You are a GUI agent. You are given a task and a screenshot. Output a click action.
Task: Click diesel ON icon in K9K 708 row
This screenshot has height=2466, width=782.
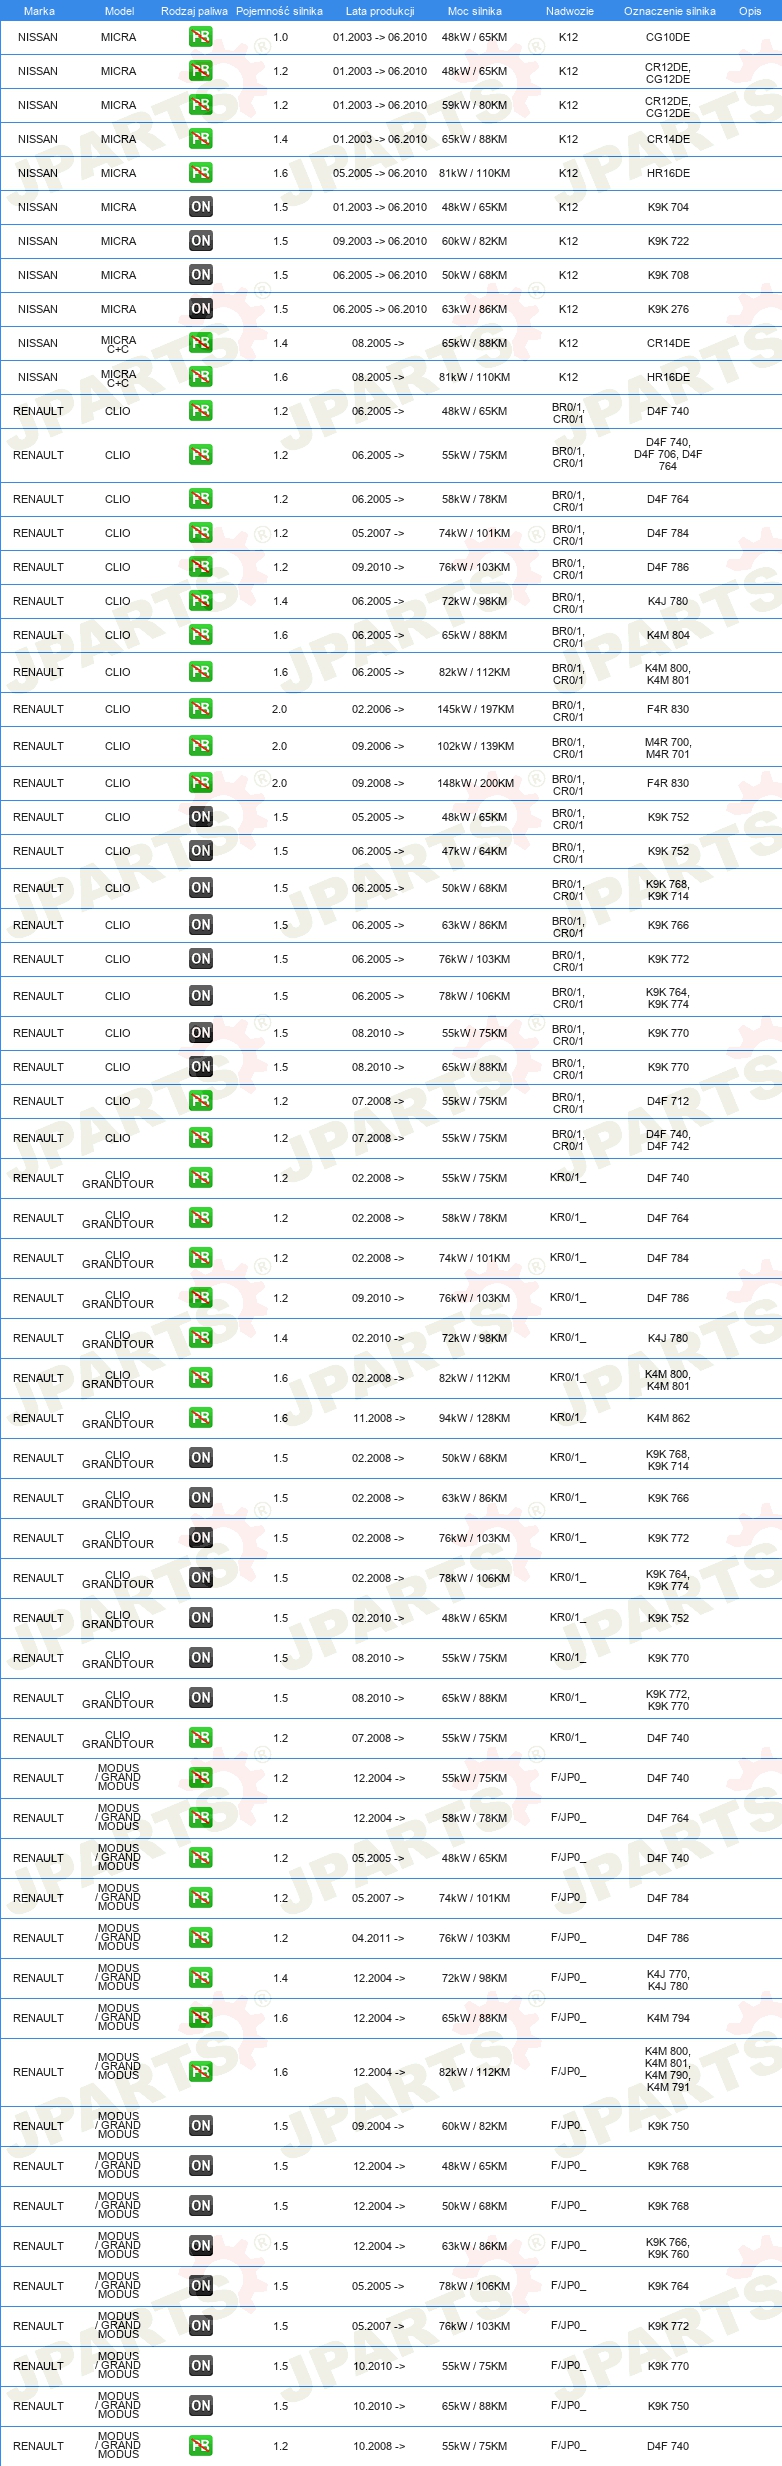200,275
